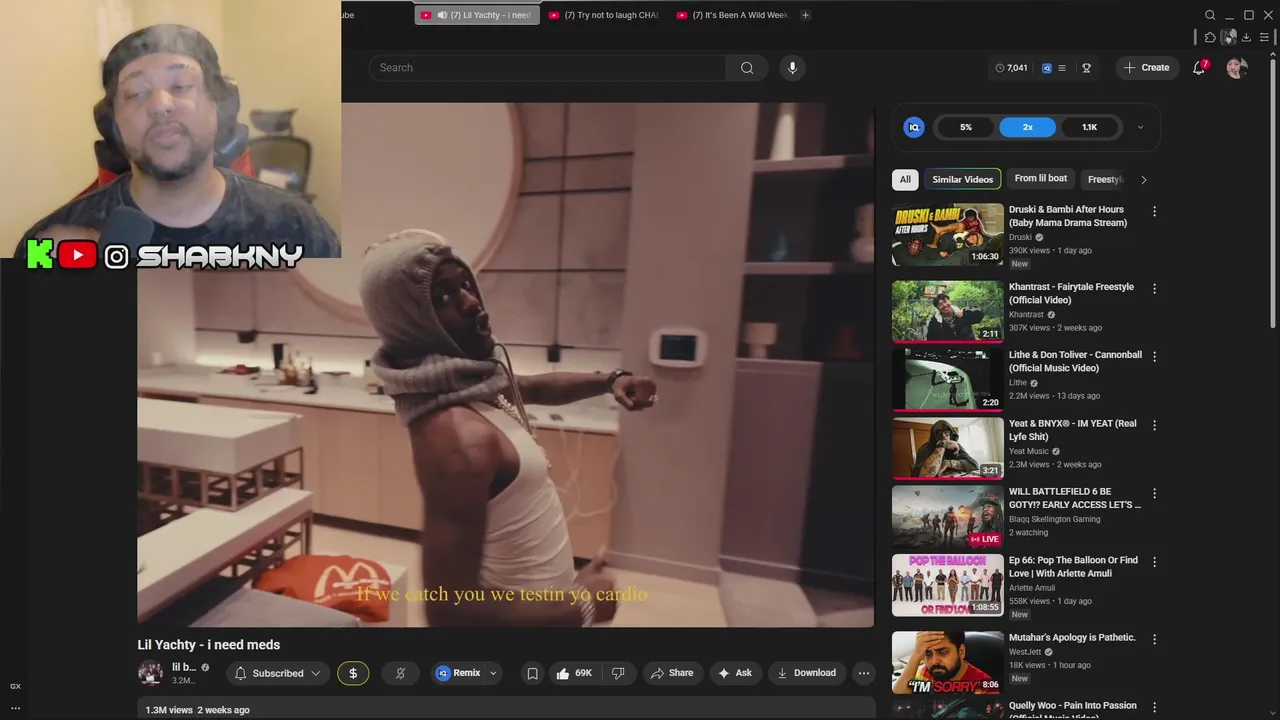Open Druski & Bambi After Hours thumbnail
The image size is (1280, 720).
948,235
